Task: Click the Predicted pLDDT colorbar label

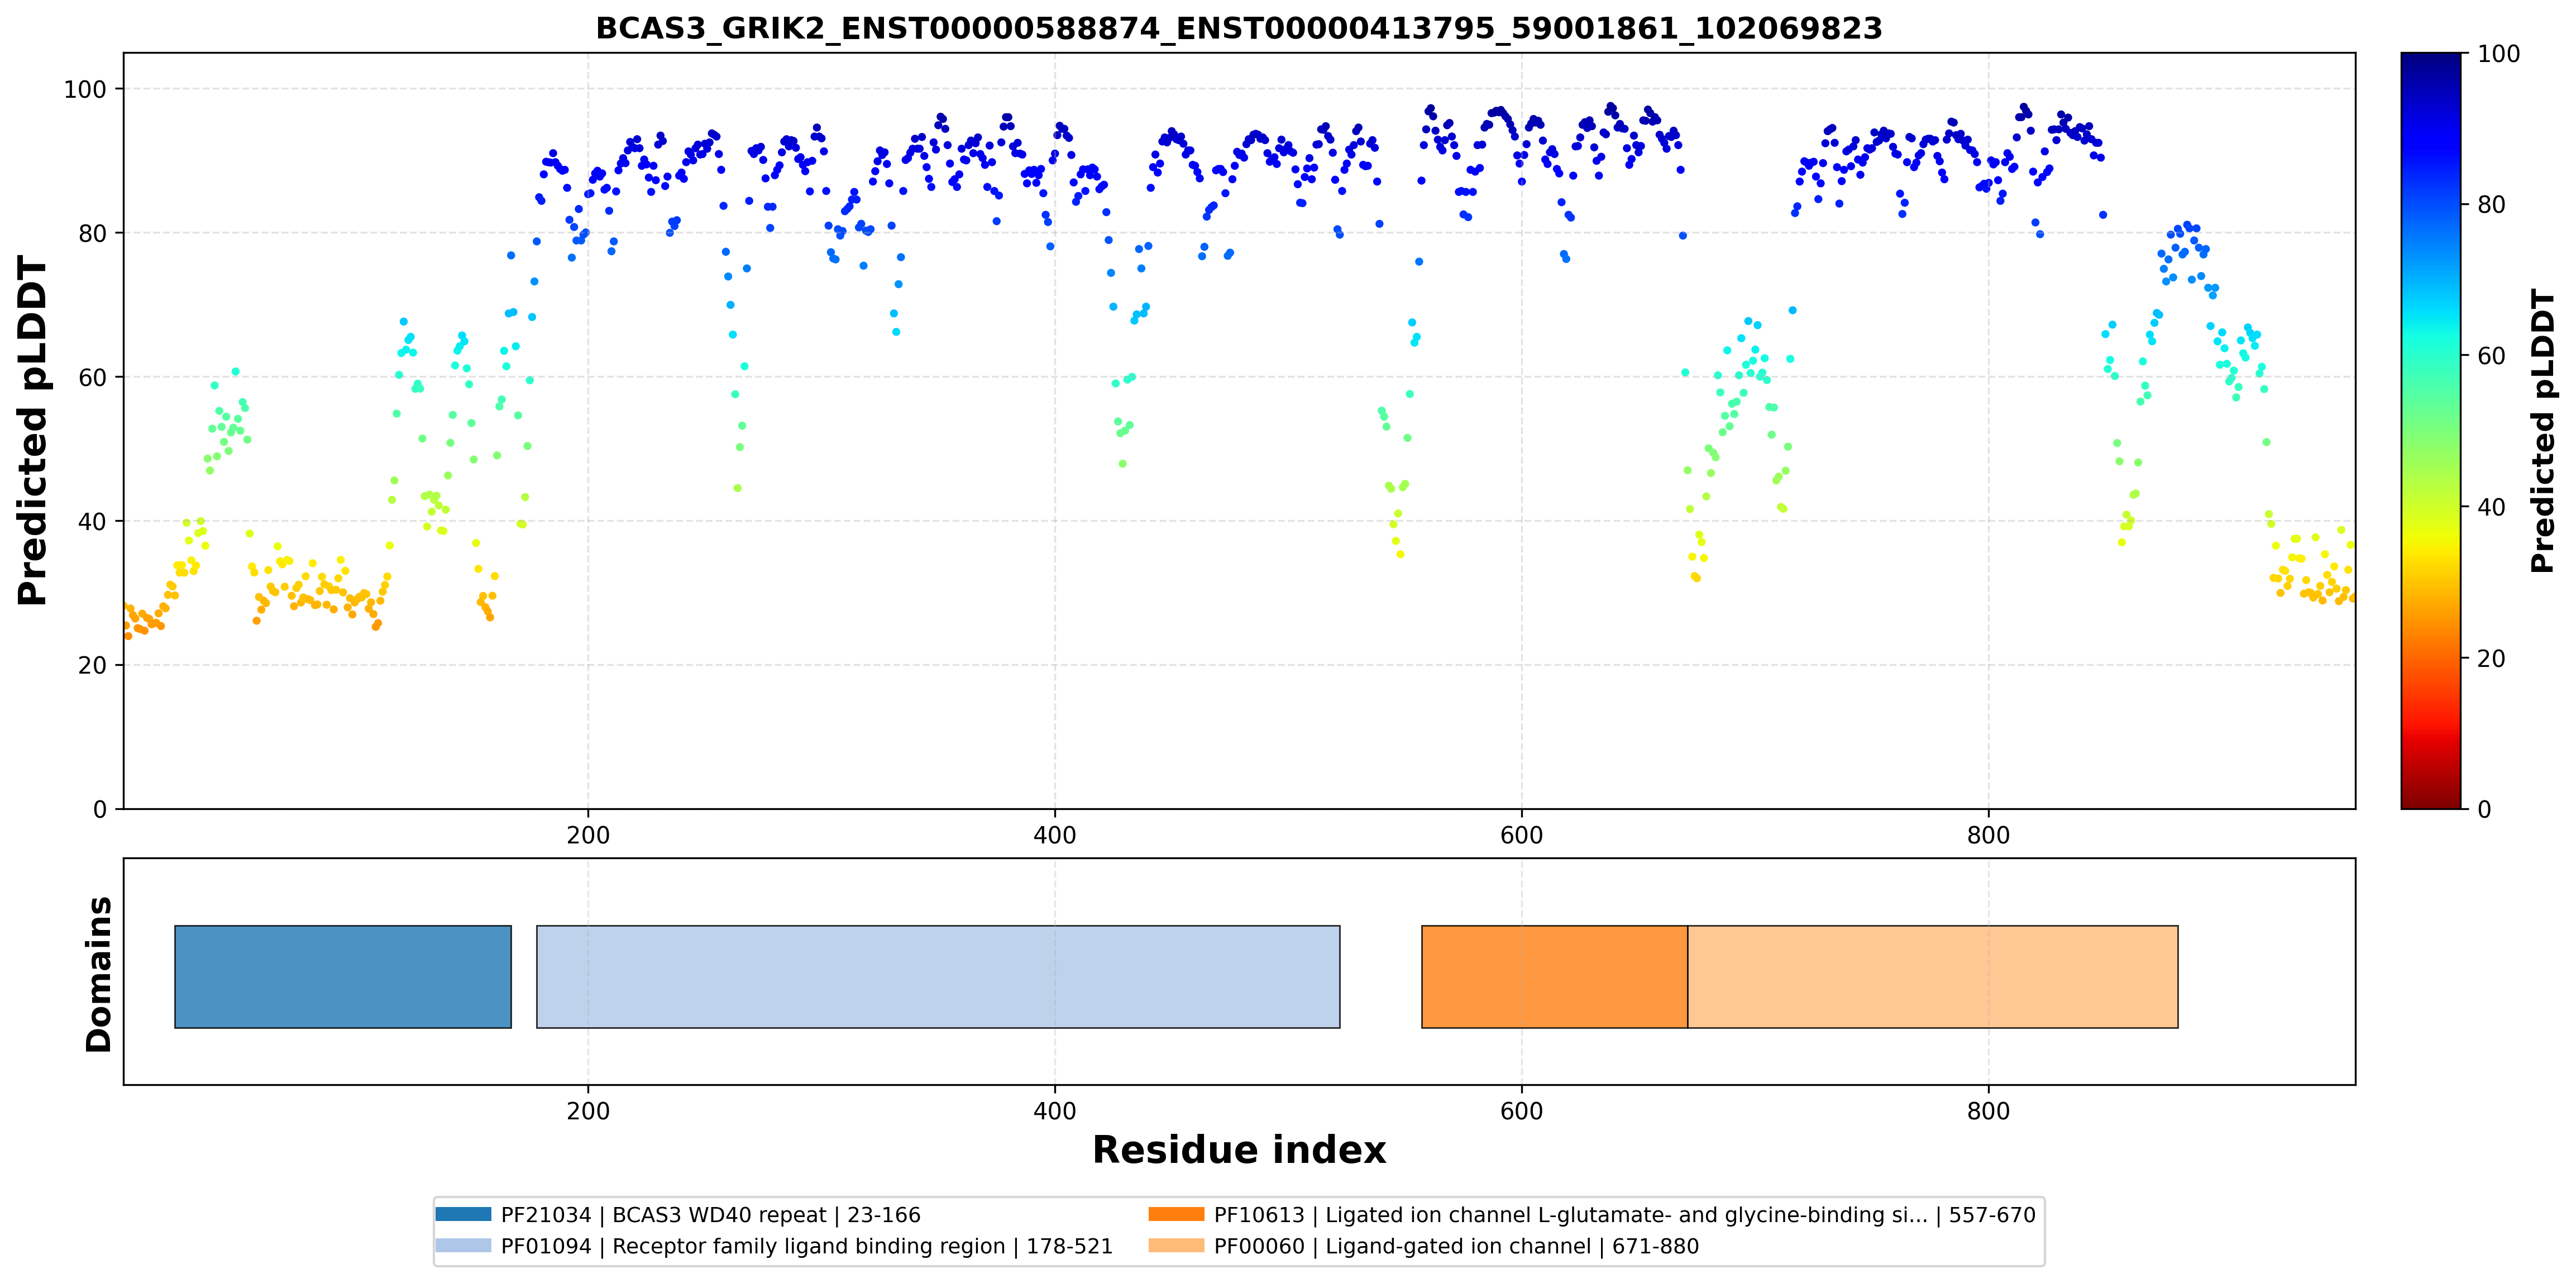Action: click(2541, 430)
